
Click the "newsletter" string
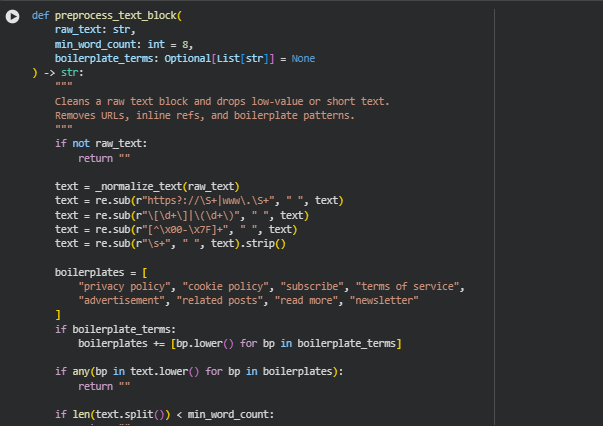point(383,300)
